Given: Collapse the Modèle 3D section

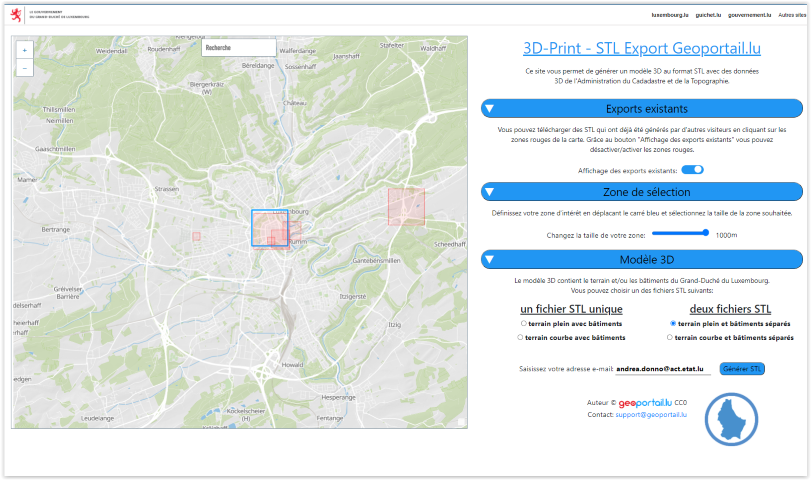Looking at the screenshot, I should 491,259.
